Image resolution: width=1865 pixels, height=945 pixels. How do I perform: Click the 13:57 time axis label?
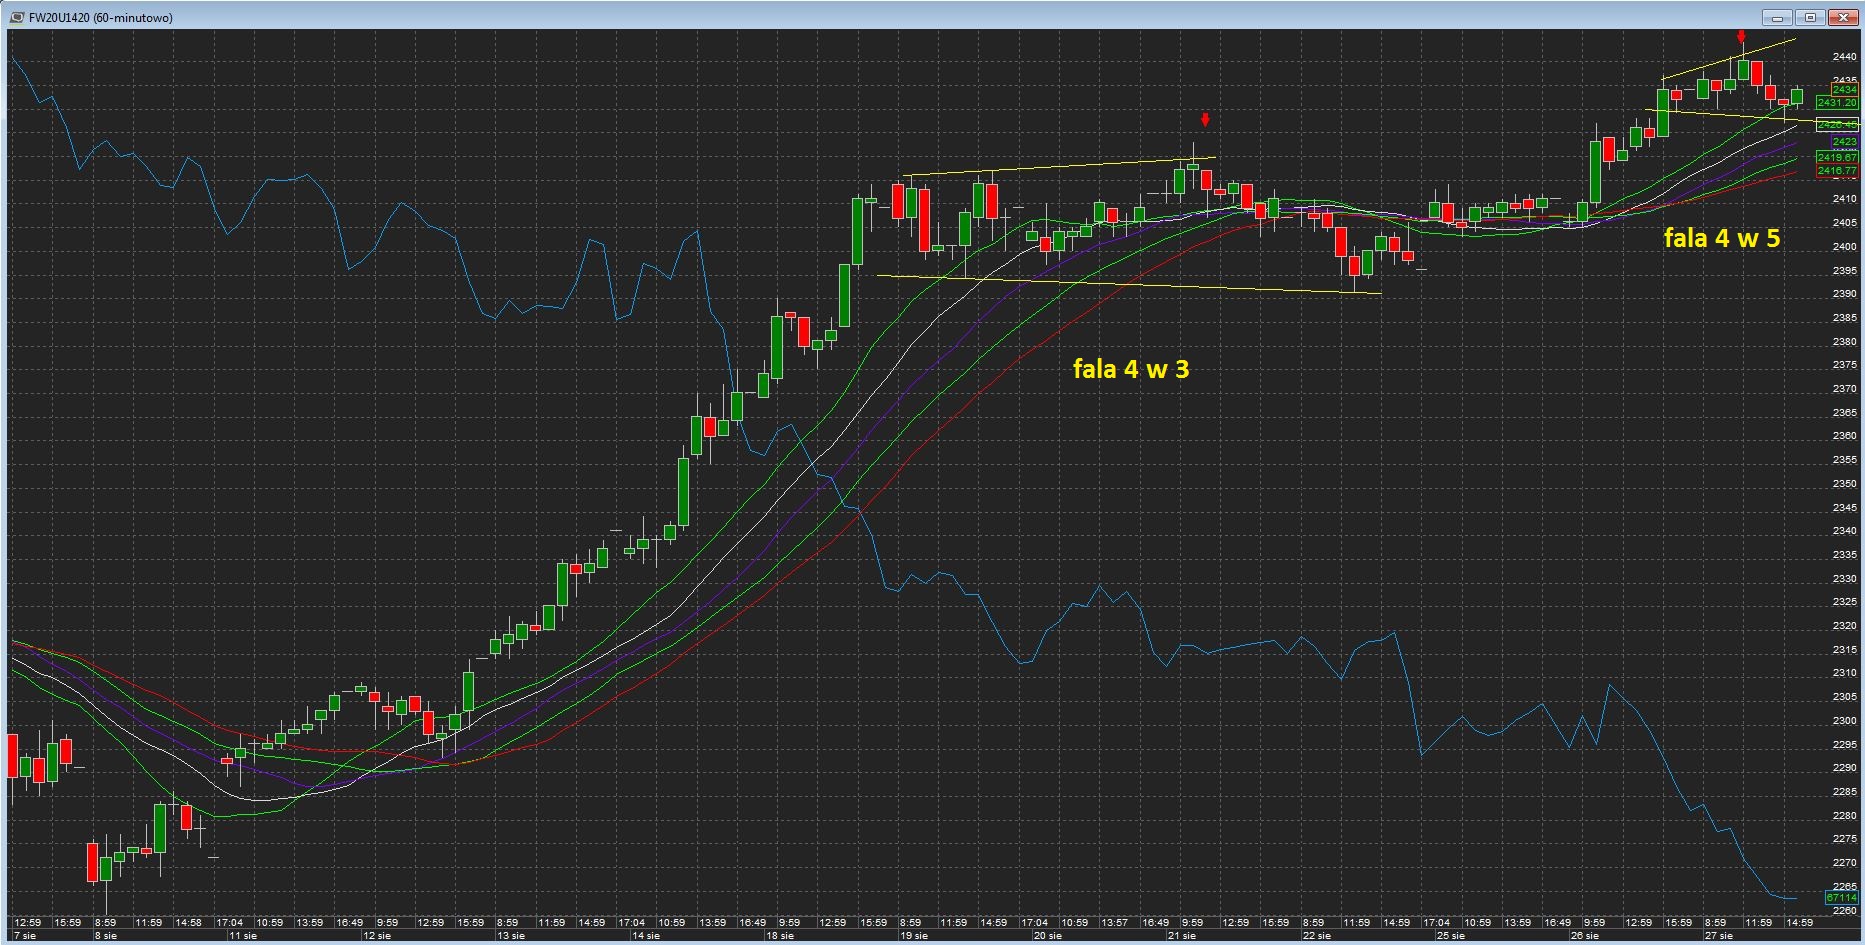(x=1115, y=923)
